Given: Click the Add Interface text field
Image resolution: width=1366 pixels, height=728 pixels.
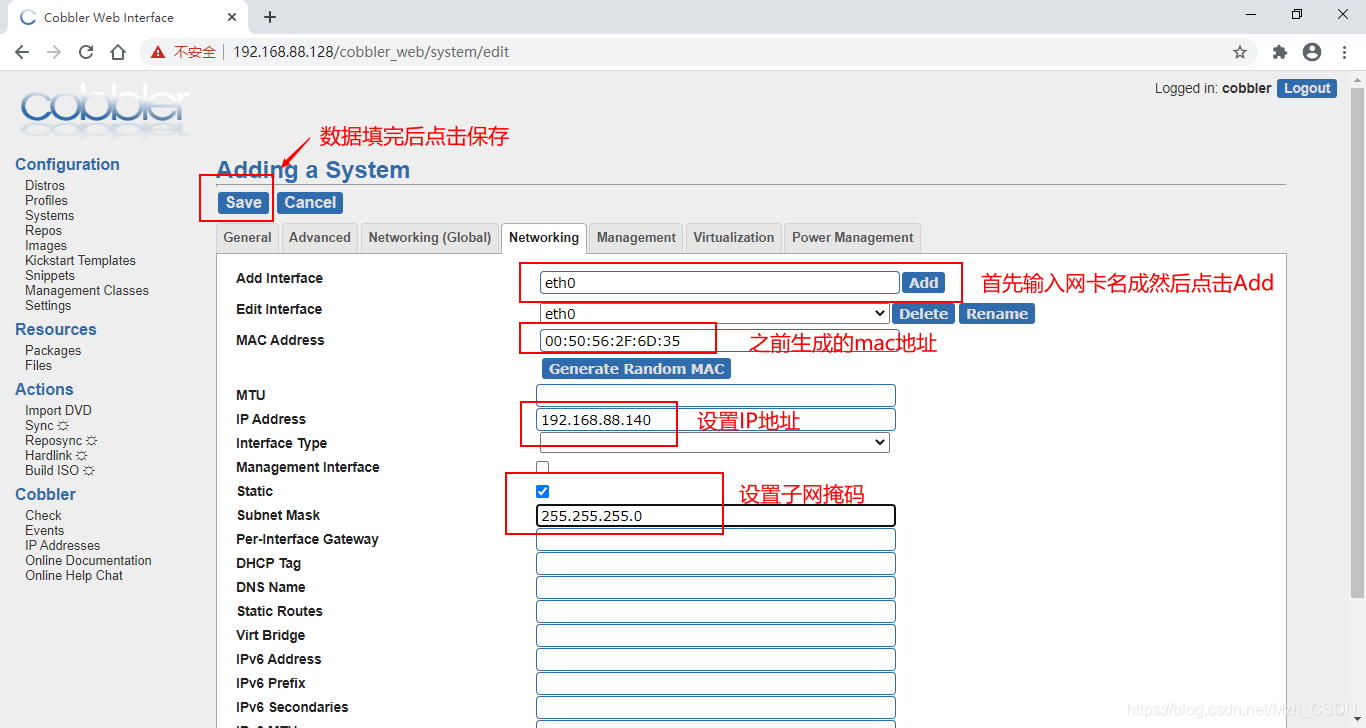Looking at the screenshot, I should pos(720,283).
